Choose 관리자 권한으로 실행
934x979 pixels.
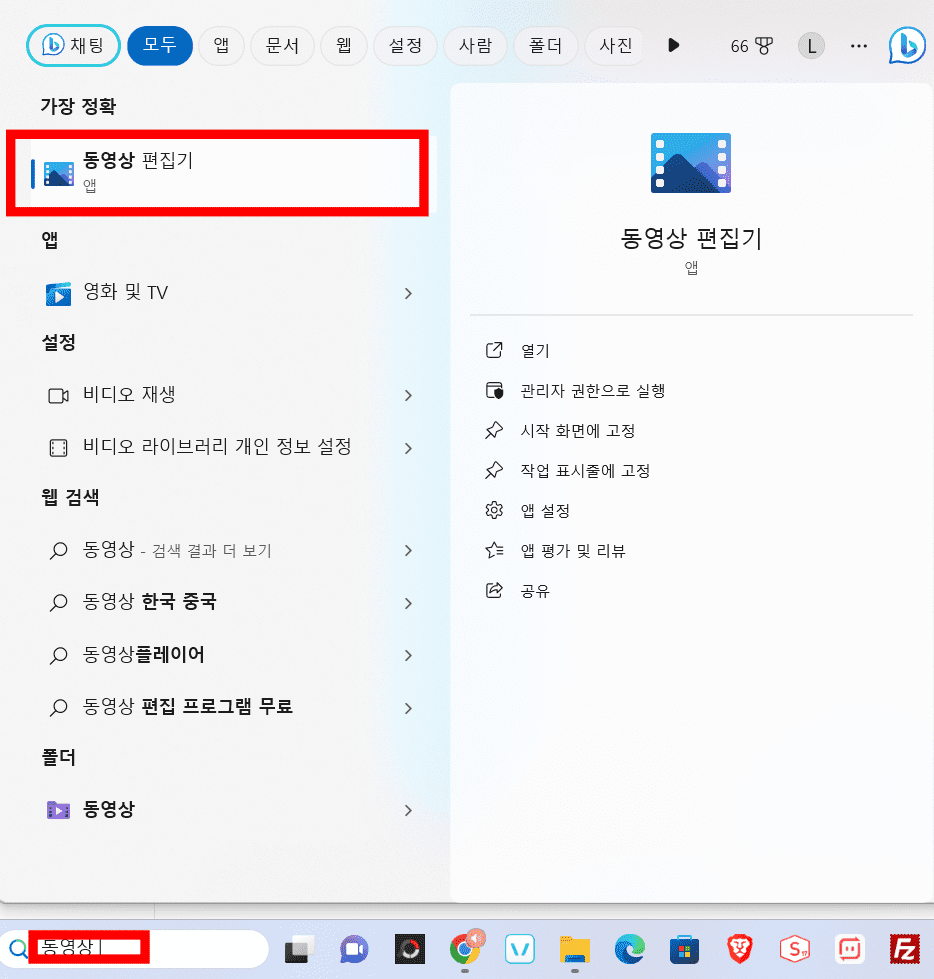coord(592,391)
